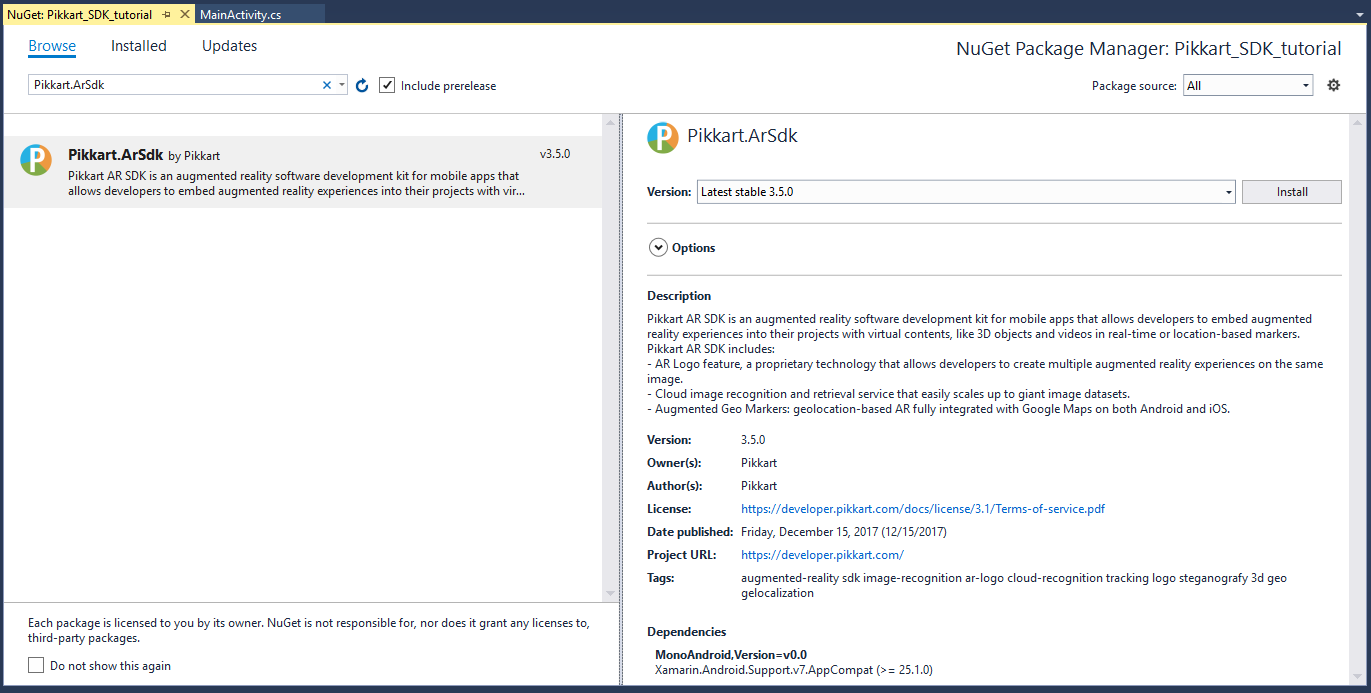Open MainActivity.cs document tab
1371x693 pixels.
(x=240, y=15)
